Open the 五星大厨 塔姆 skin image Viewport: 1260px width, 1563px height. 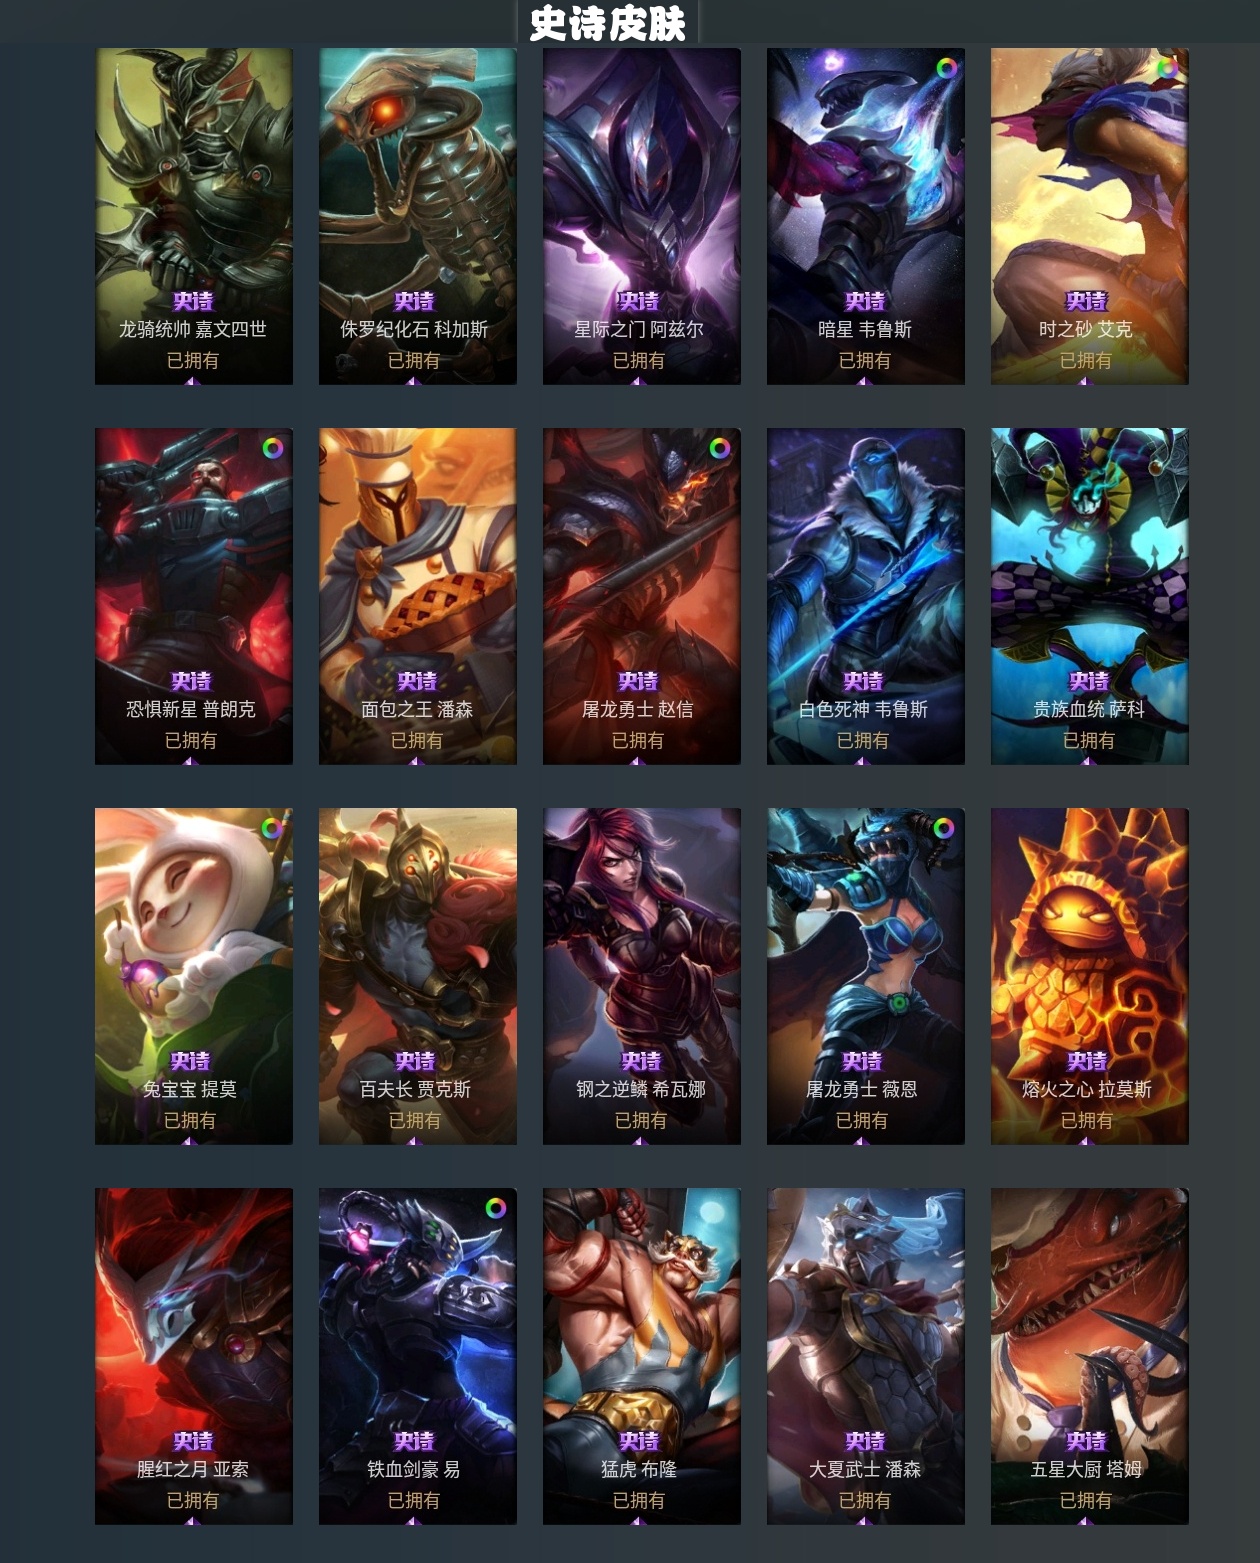pos(1090,1356)
